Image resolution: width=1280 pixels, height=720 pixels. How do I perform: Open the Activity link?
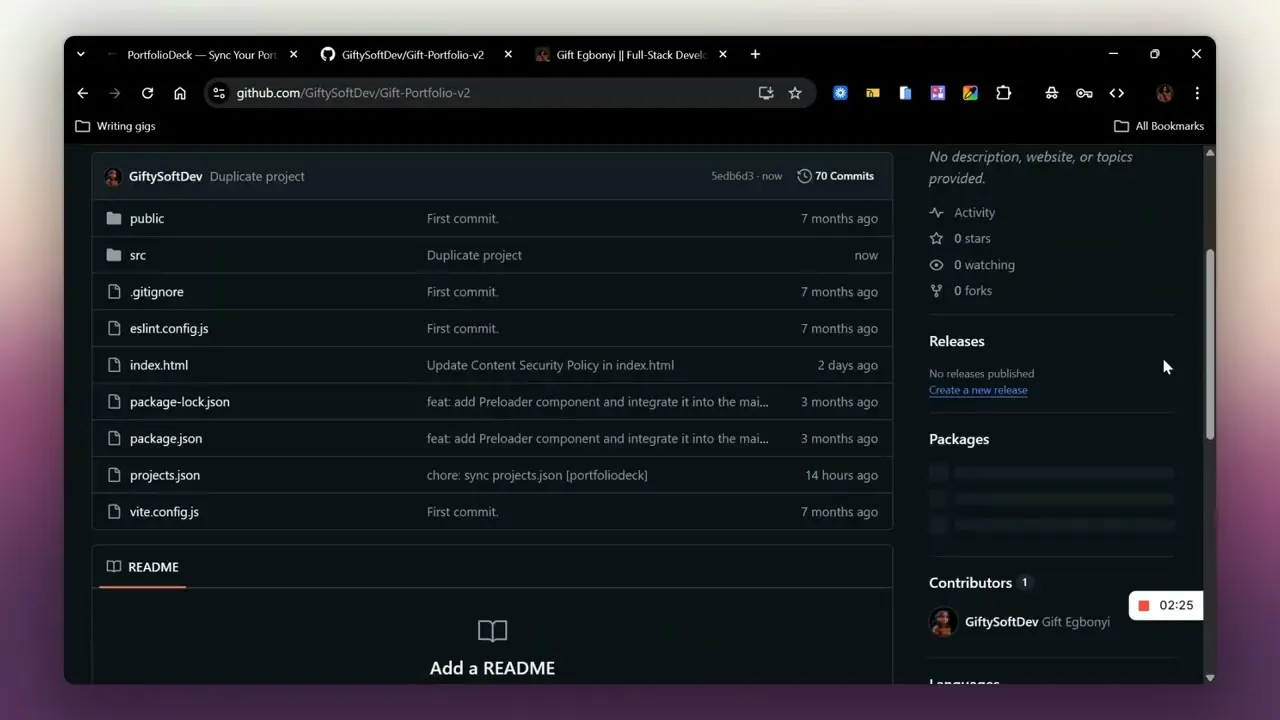962,213
